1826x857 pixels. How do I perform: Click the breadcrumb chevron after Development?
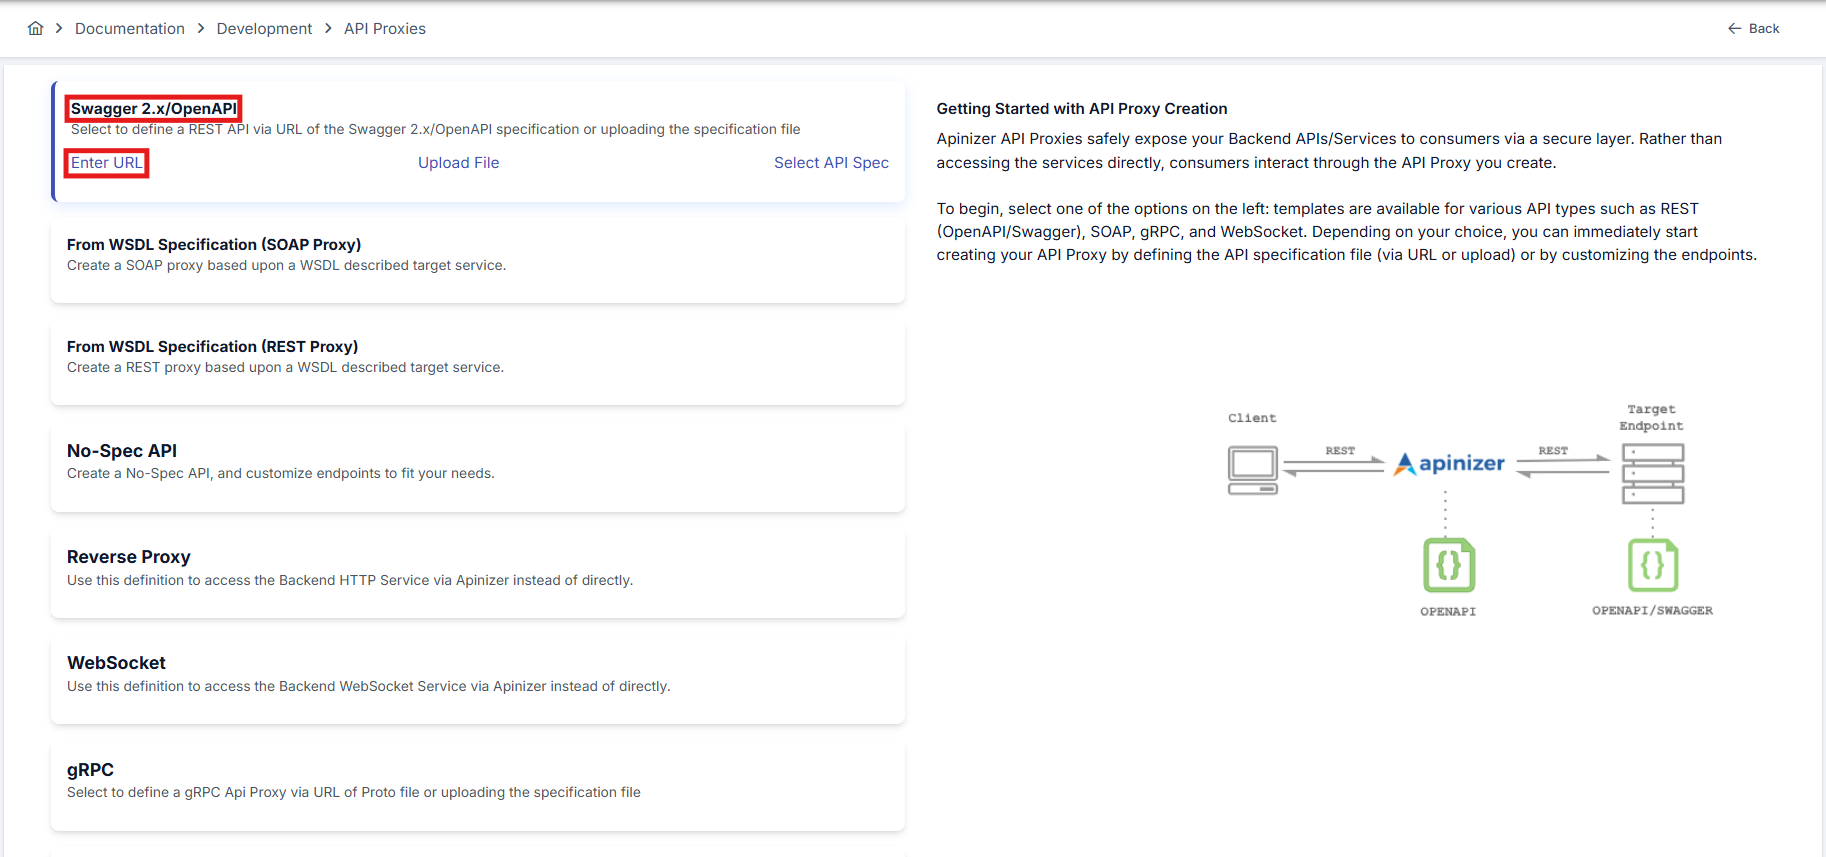(328, 28)
